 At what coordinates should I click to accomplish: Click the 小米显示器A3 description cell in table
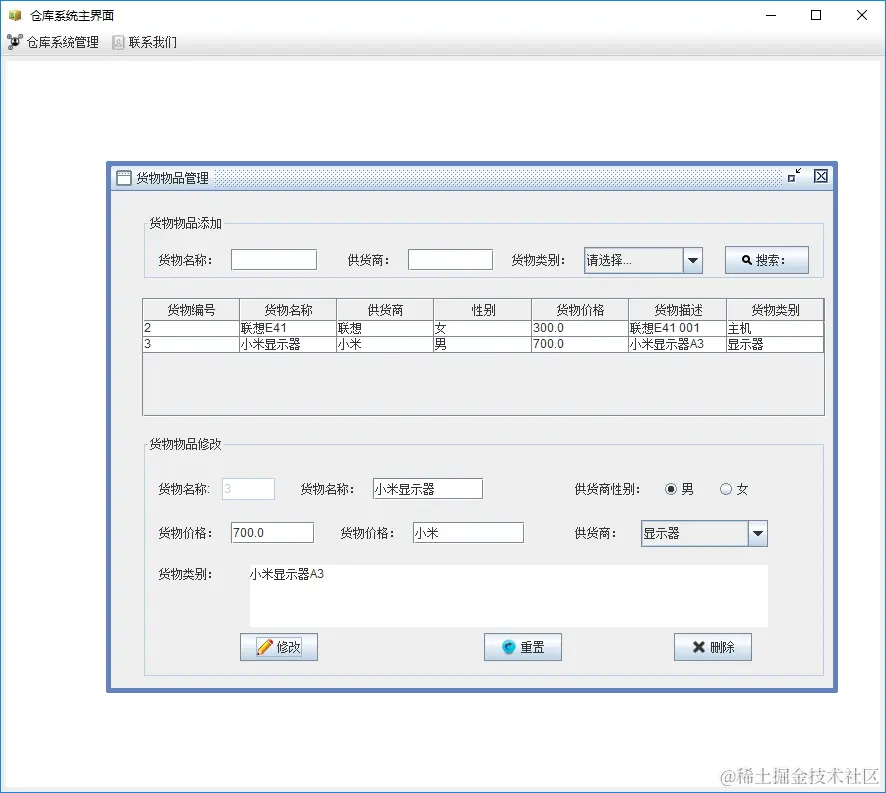(x=678, y=344)
